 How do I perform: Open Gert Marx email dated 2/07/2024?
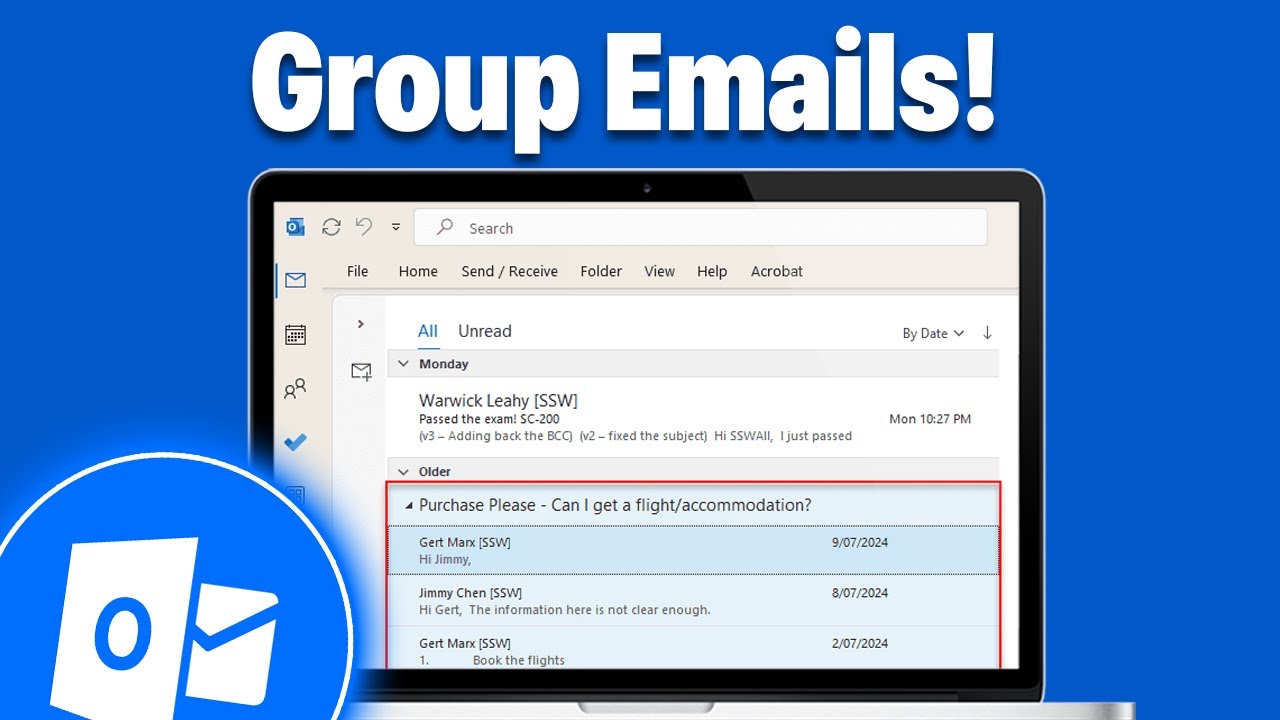coord(693,648)
